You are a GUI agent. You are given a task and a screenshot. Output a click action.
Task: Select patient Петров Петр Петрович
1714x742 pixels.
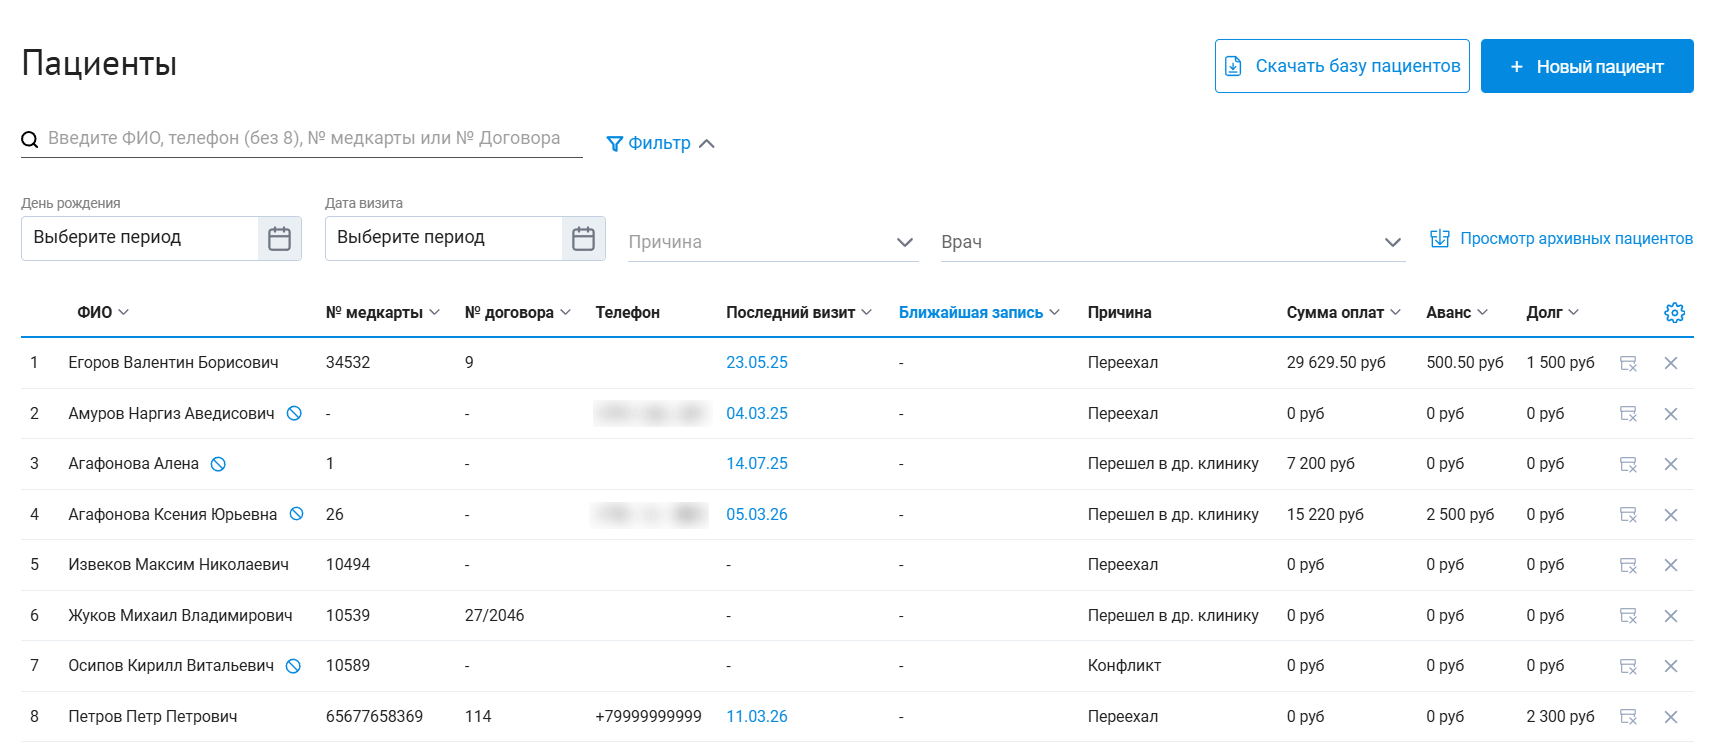tap(153, 716)
